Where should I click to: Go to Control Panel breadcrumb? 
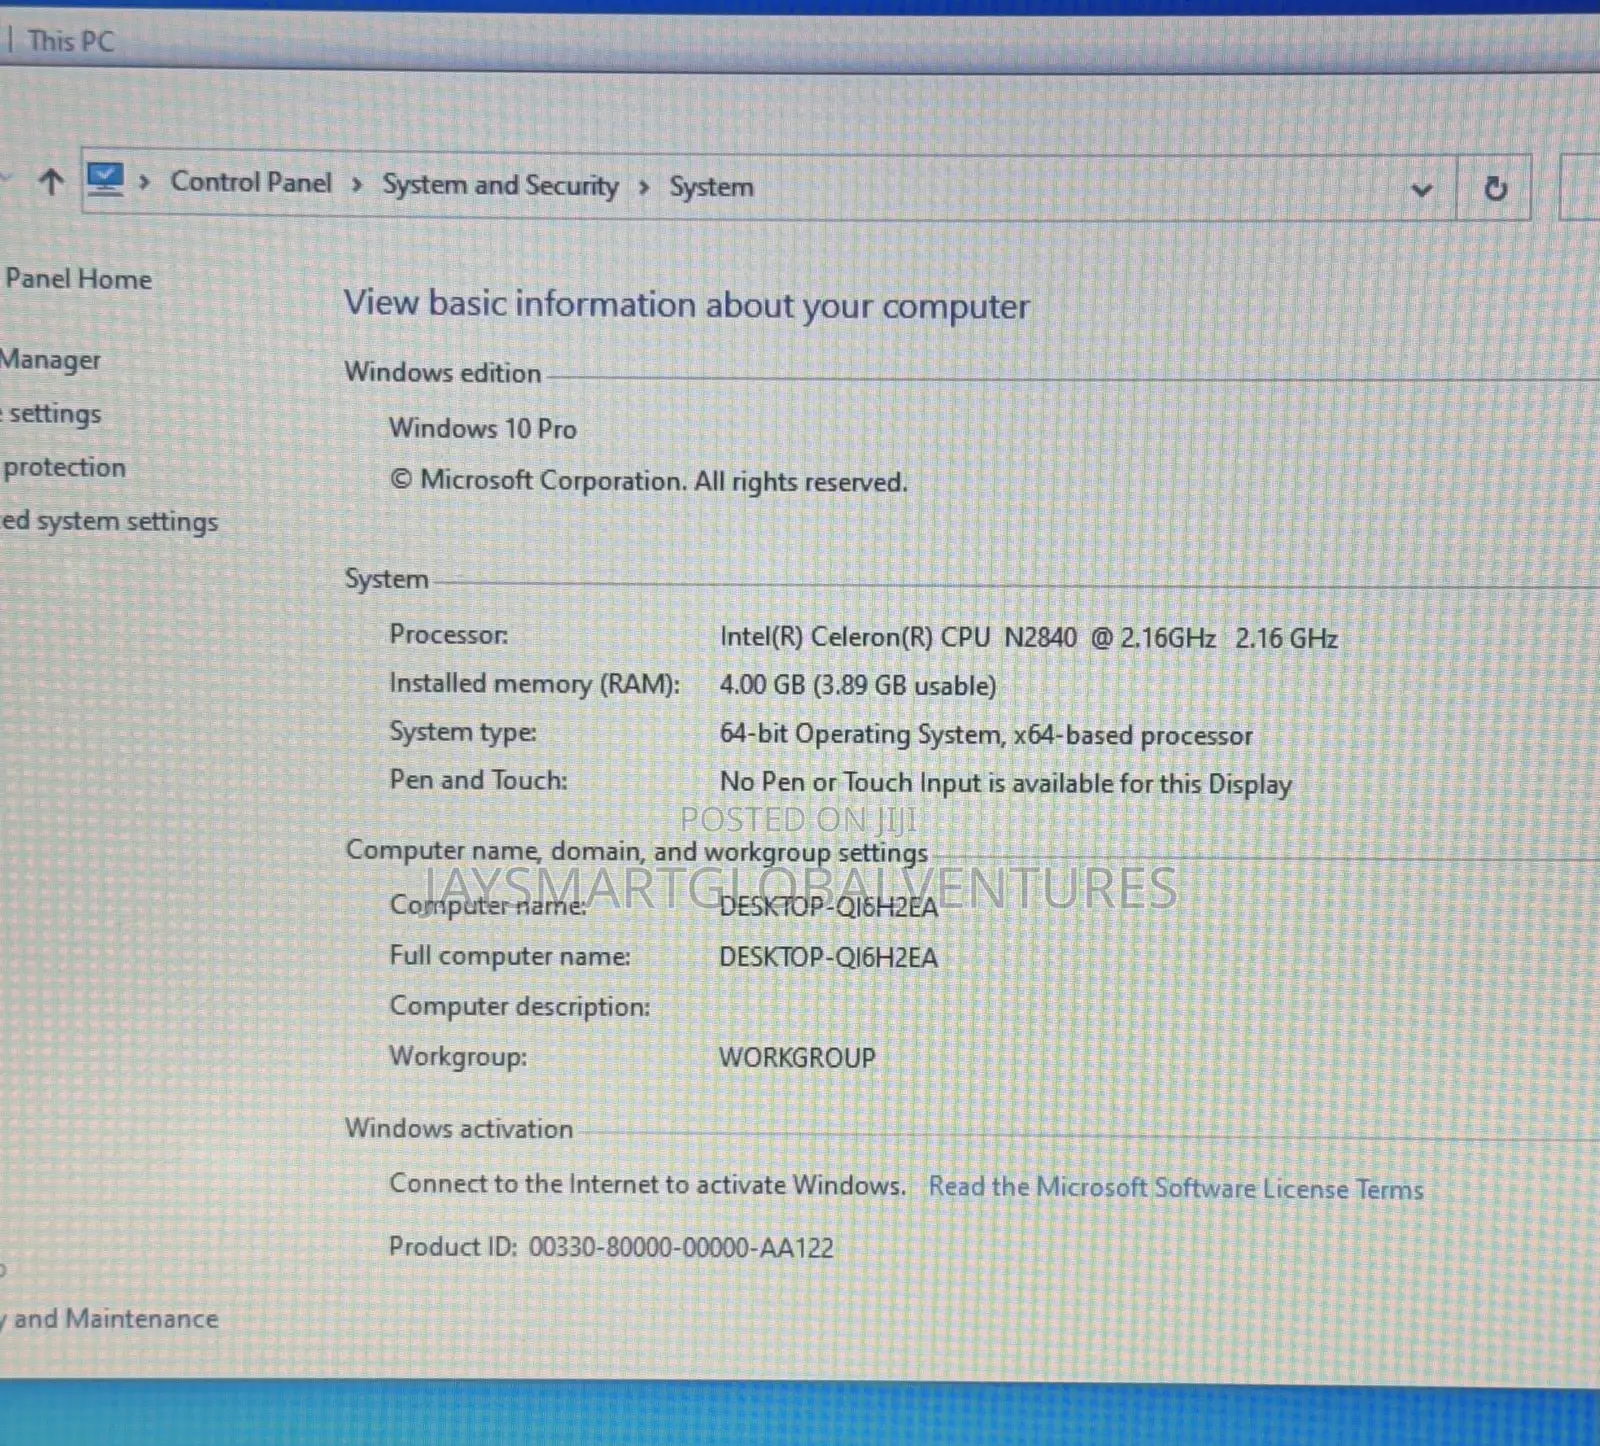click(x=251, y=182)
